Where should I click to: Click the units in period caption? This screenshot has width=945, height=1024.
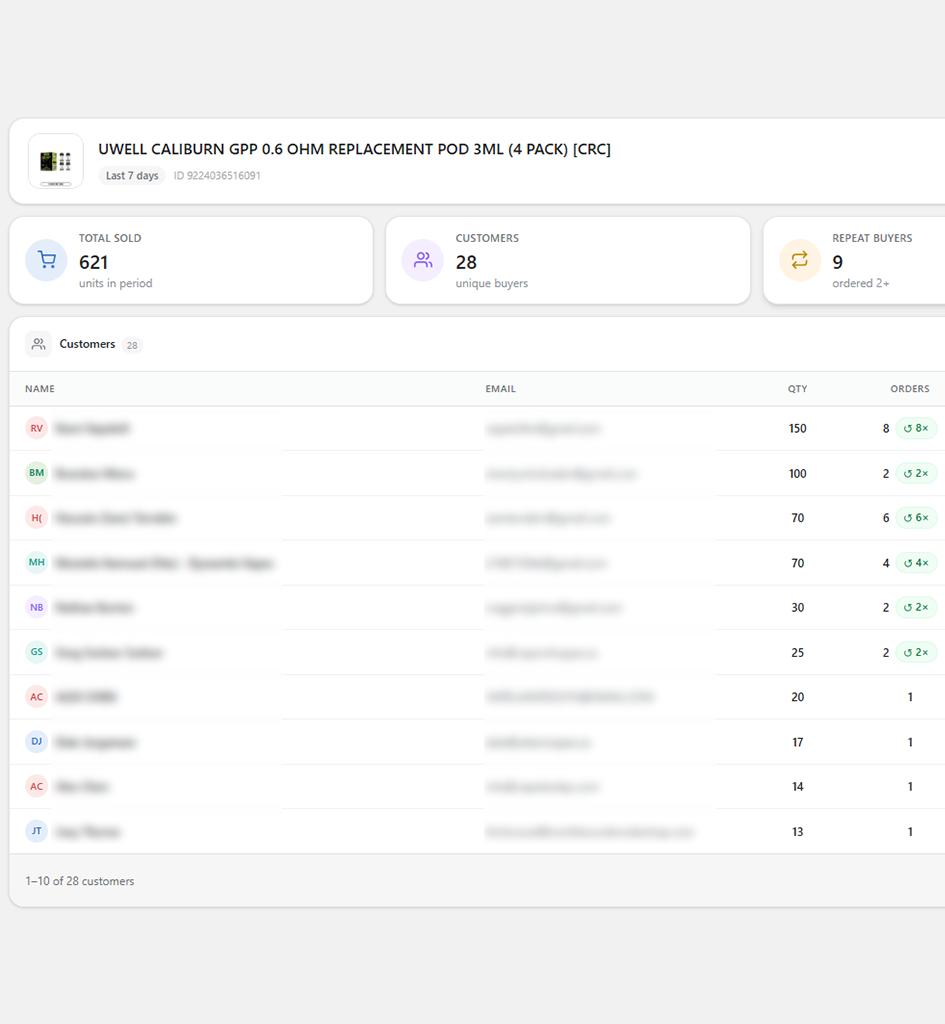coord(116,283)
